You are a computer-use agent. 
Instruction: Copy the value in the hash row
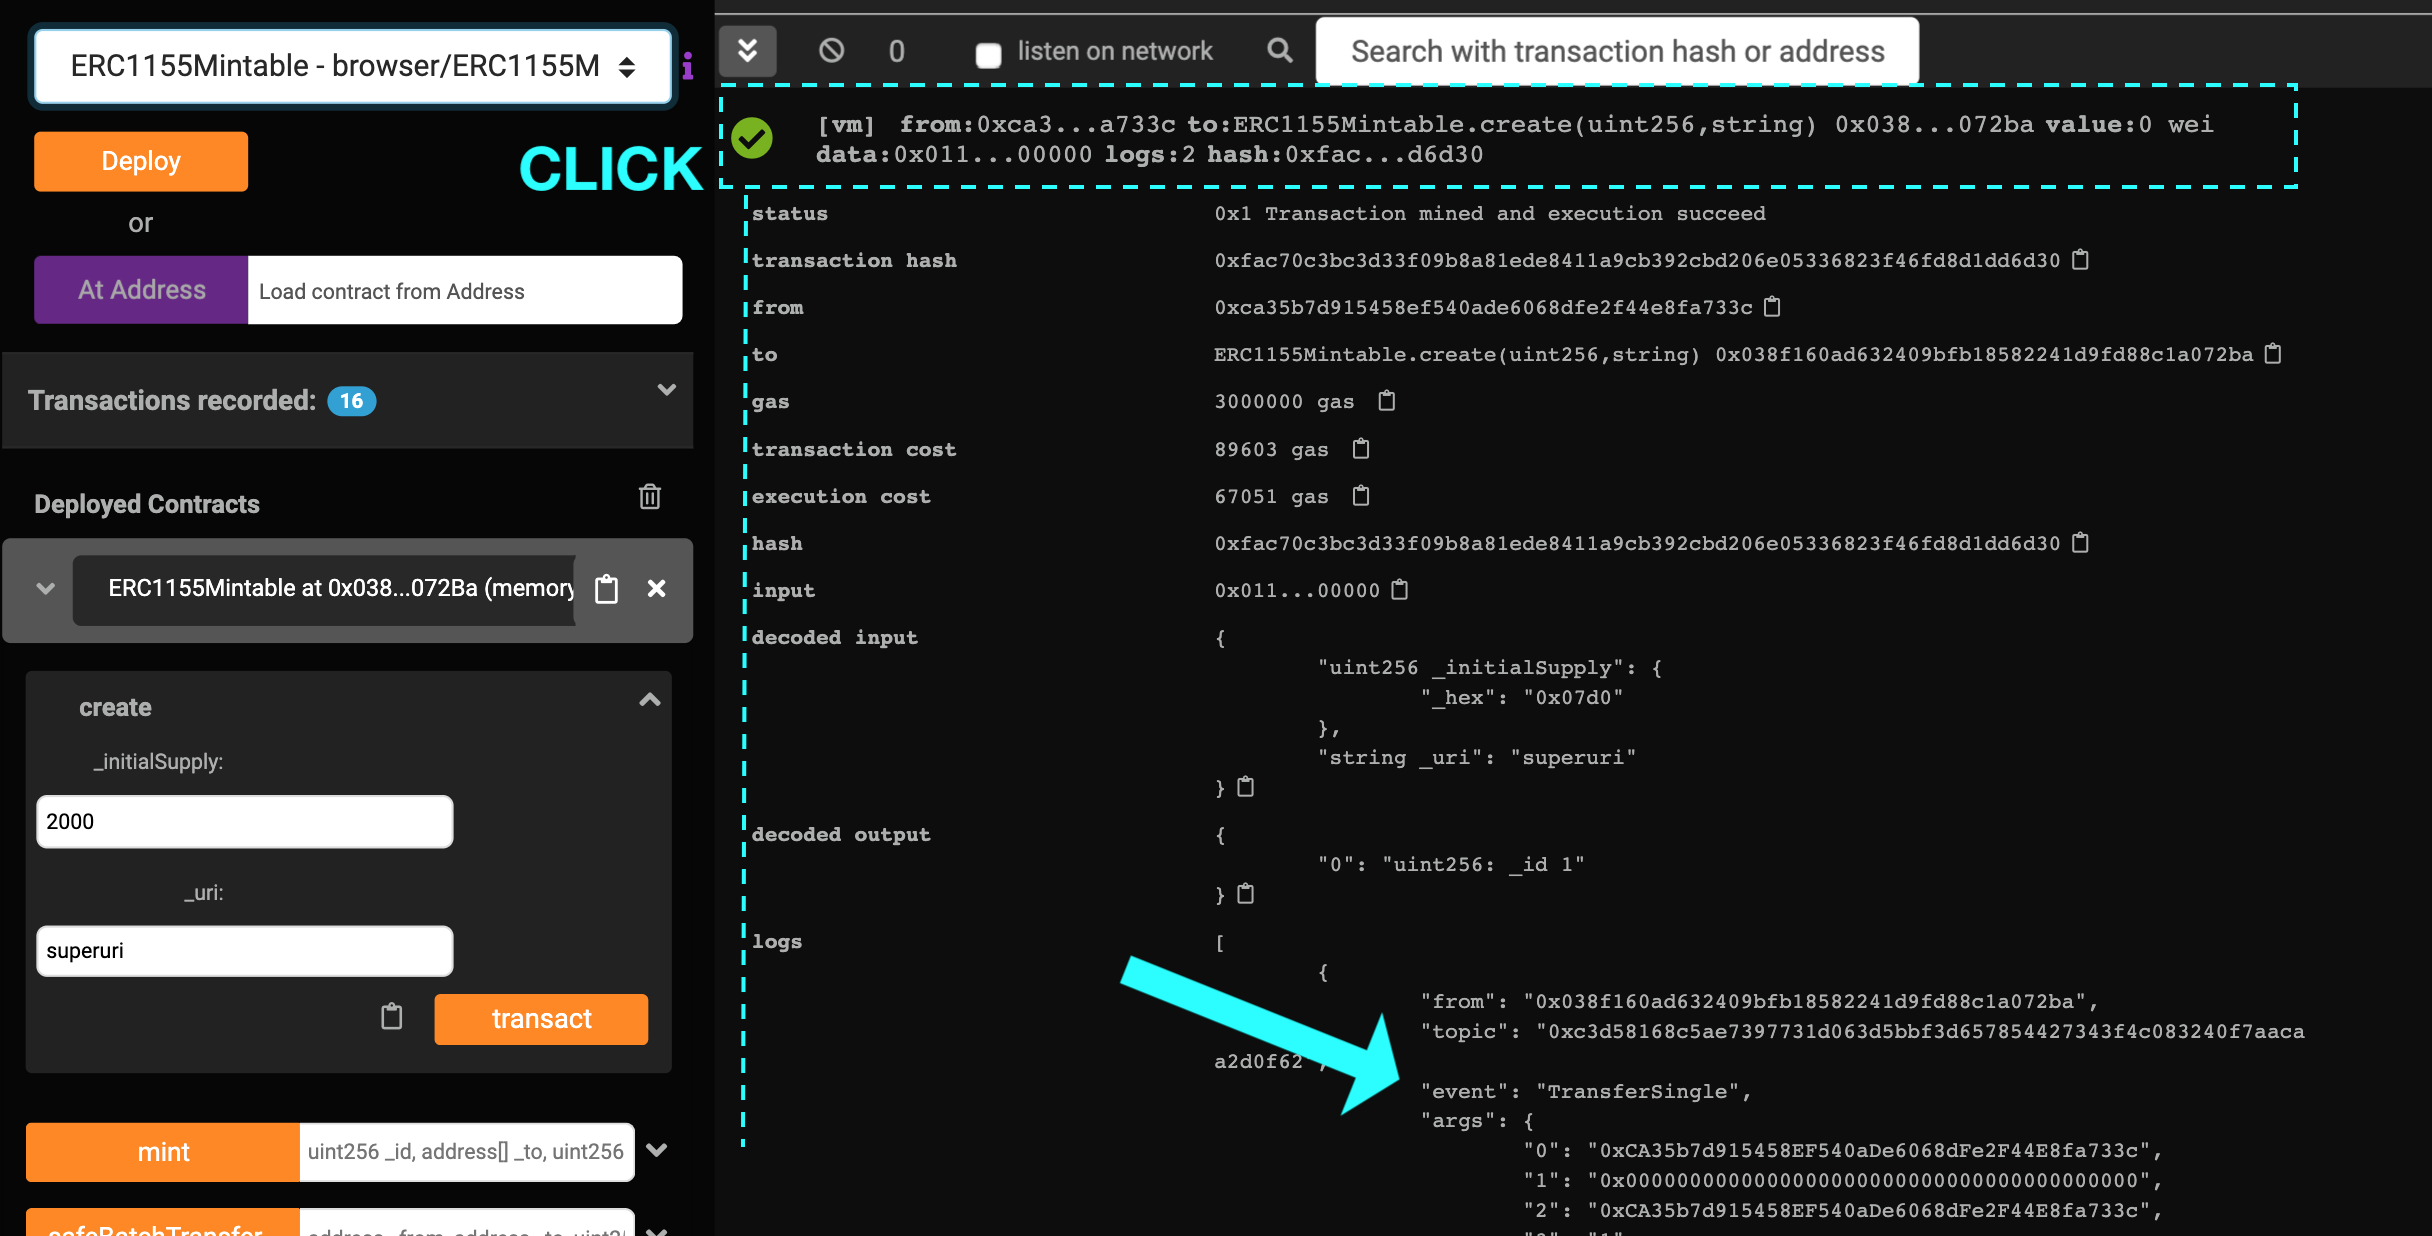[x=2081, y=543]
